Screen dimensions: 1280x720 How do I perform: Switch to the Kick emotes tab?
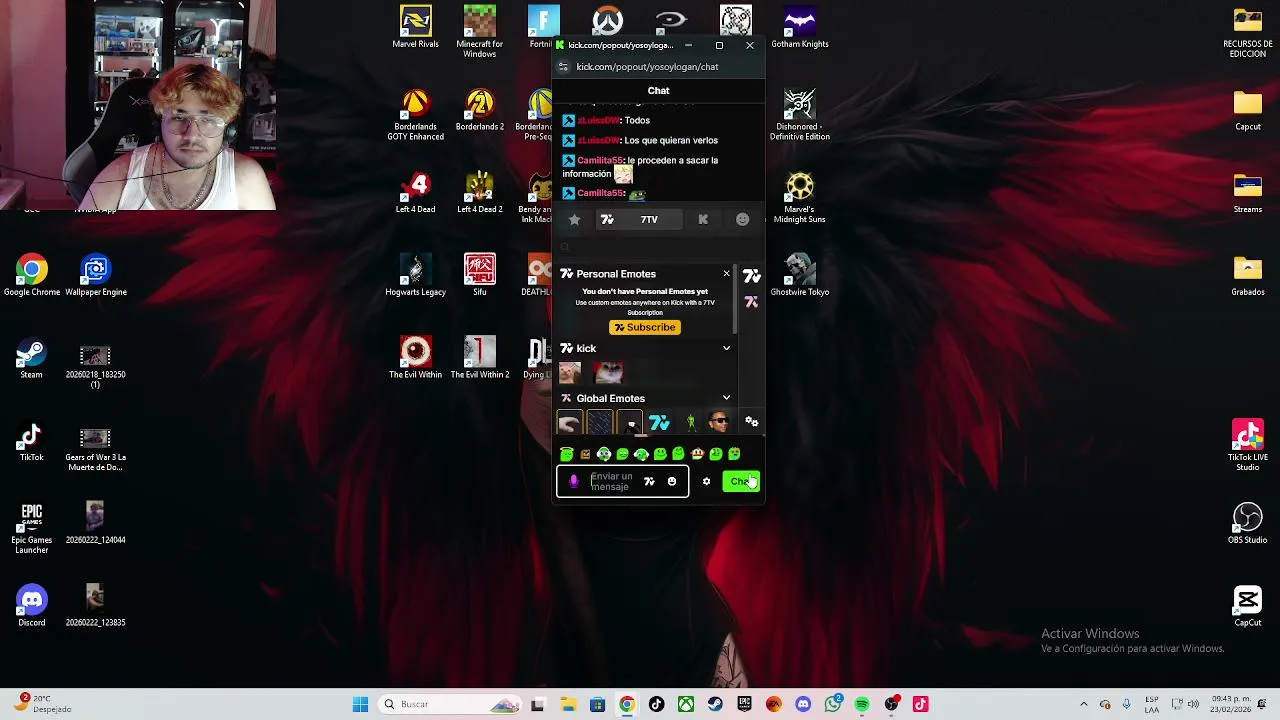[703, 220]
